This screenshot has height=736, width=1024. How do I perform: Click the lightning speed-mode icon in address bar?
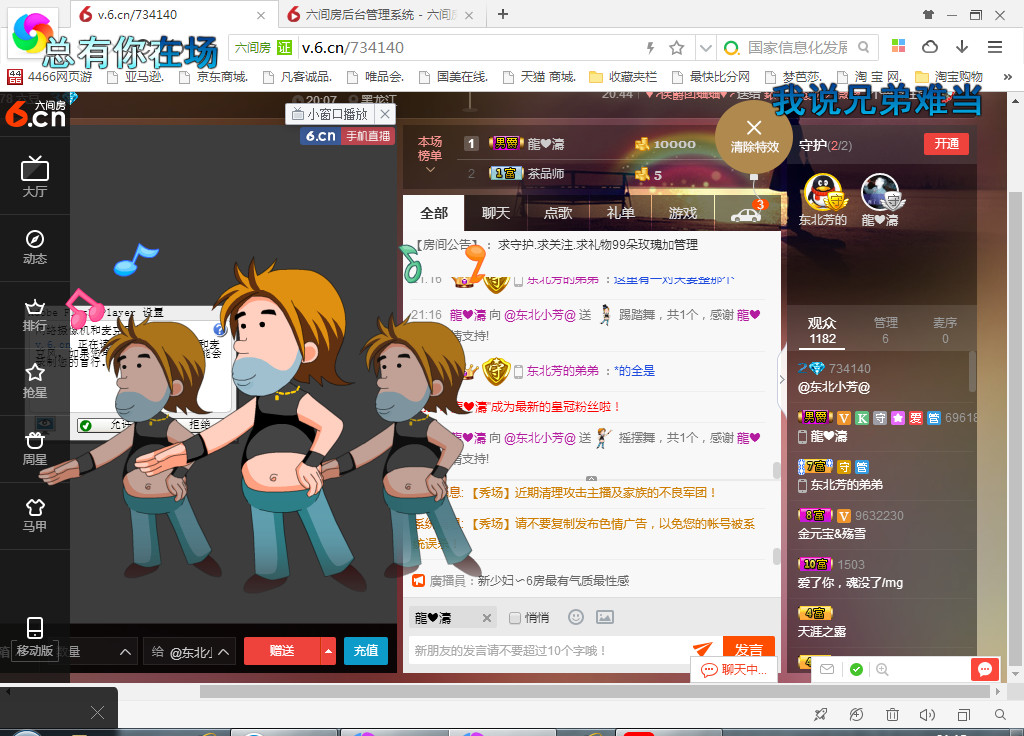click(x=650, y=48)
